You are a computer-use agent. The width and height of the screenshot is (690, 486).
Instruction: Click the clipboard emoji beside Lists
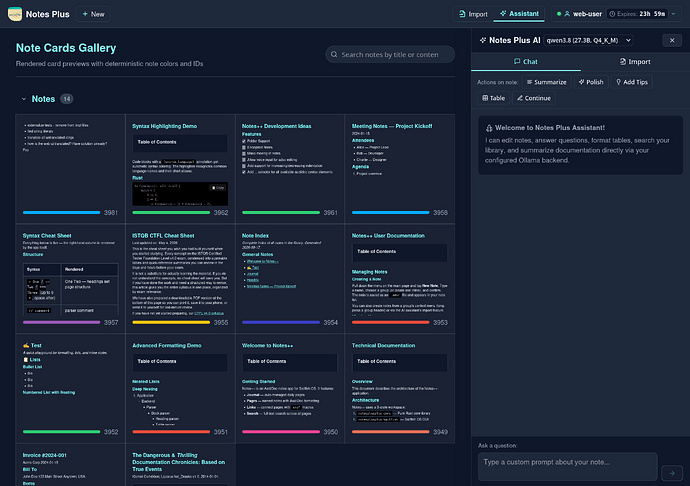26,360
